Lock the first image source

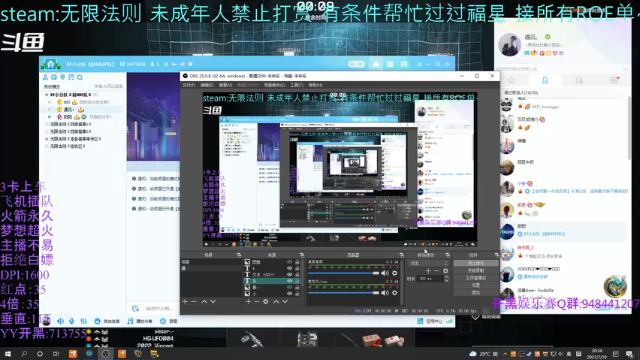click(297, 262)
